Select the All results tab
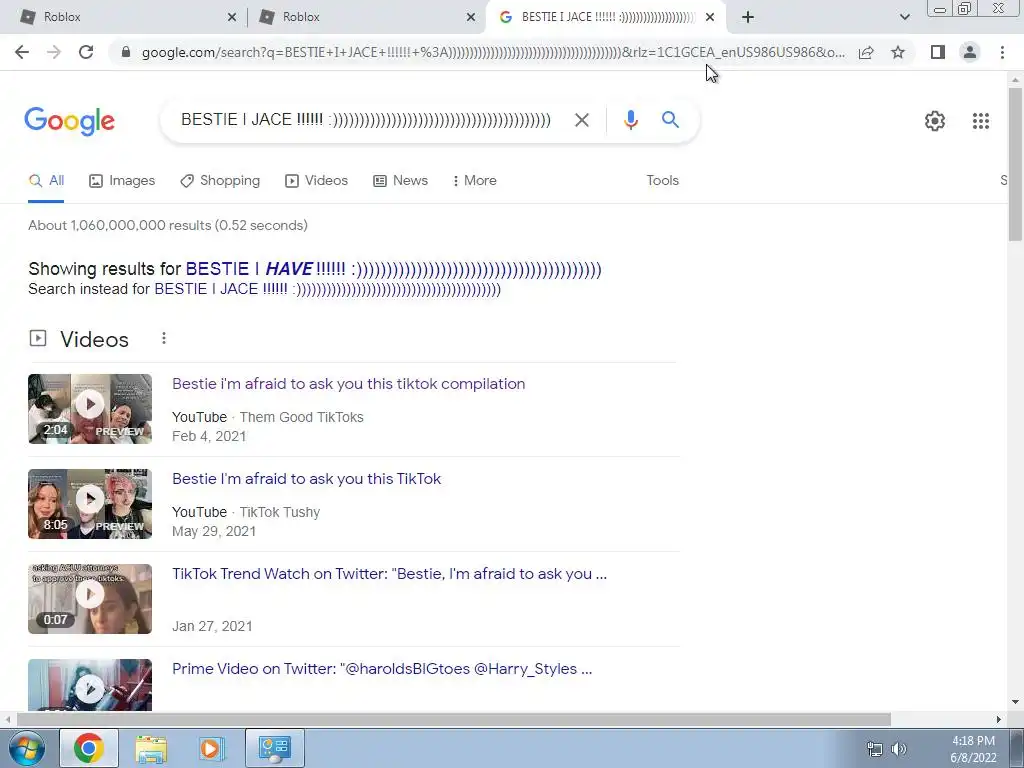The image size is (1024, 768). pyautogui.click(x=46, y=180)
